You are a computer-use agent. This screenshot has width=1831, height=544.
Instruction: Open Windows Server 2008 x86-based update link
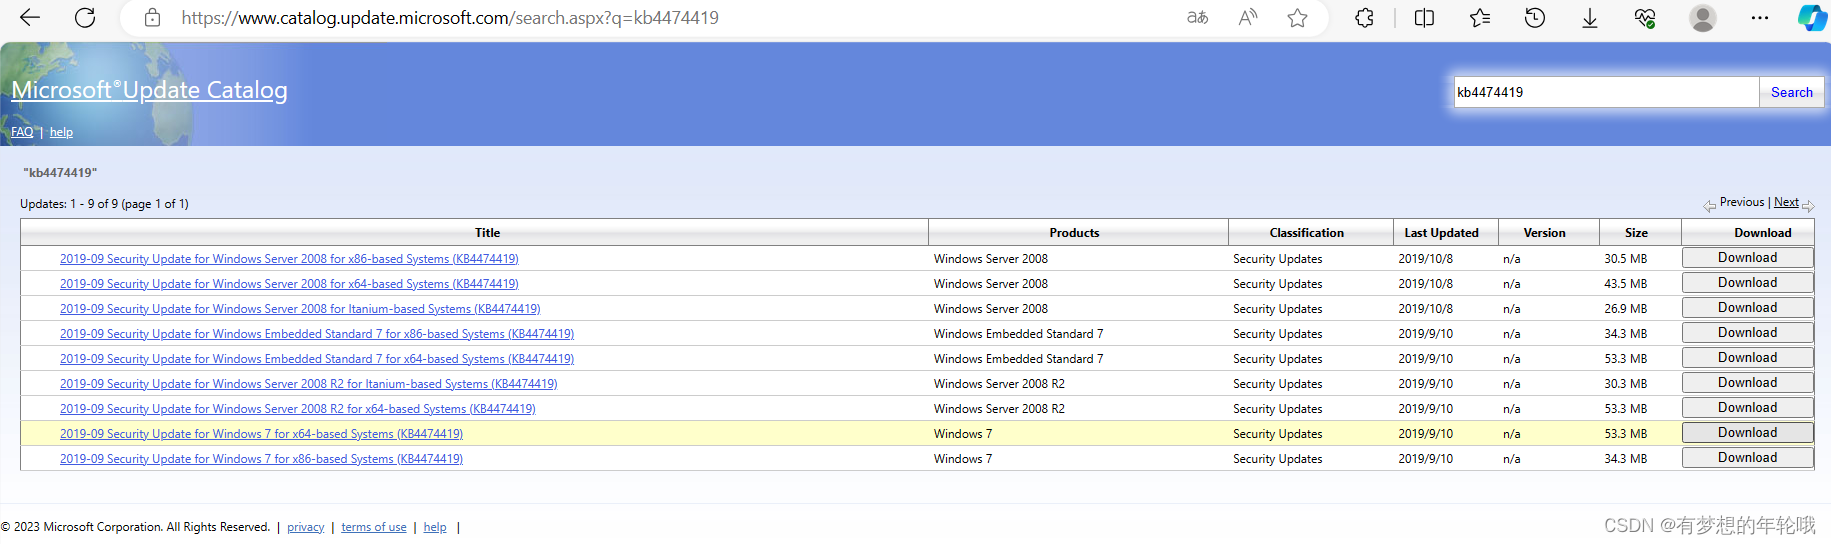tap(289, 259)
